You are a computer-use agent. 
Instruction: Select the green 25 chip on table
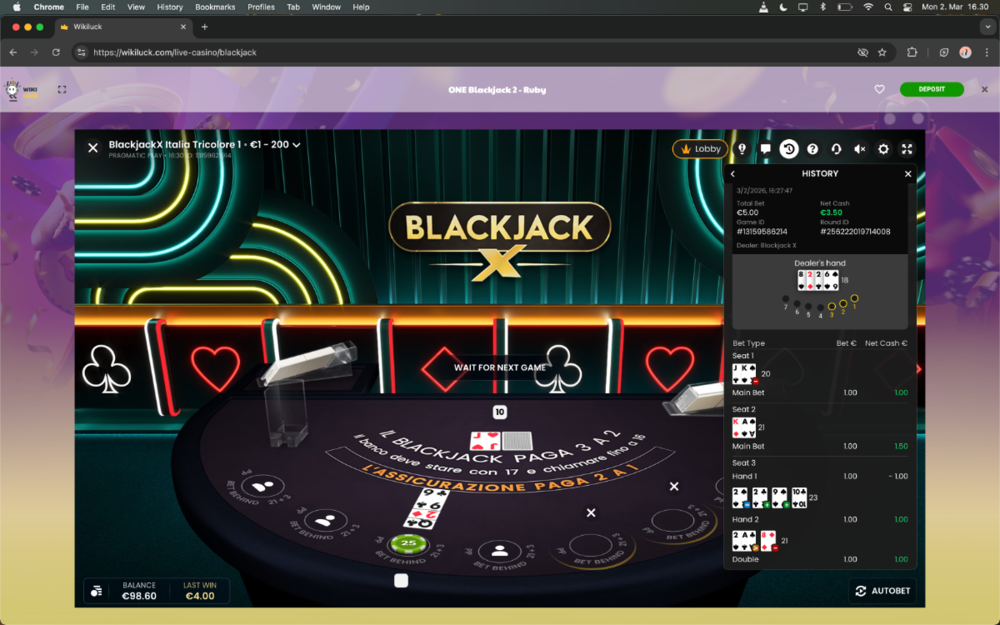(x=408, y=544)
